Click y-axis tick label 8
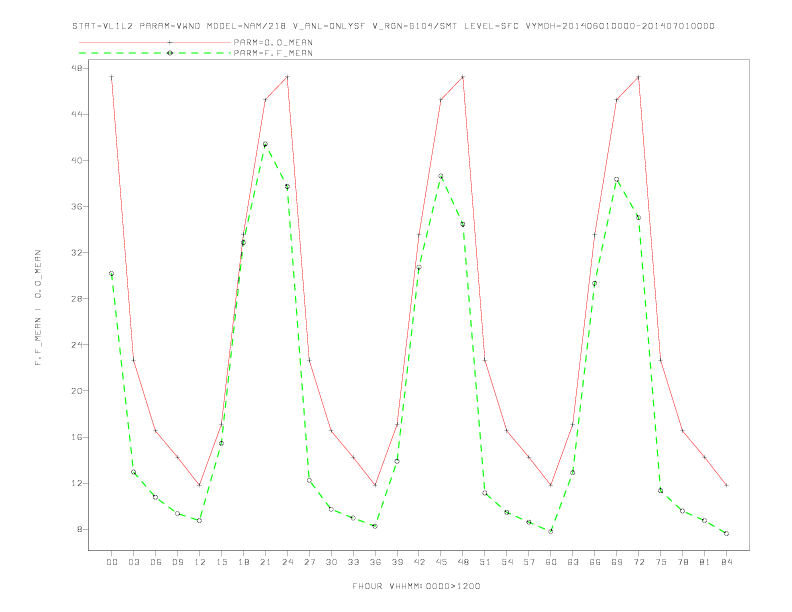 (x=80, y=530)
